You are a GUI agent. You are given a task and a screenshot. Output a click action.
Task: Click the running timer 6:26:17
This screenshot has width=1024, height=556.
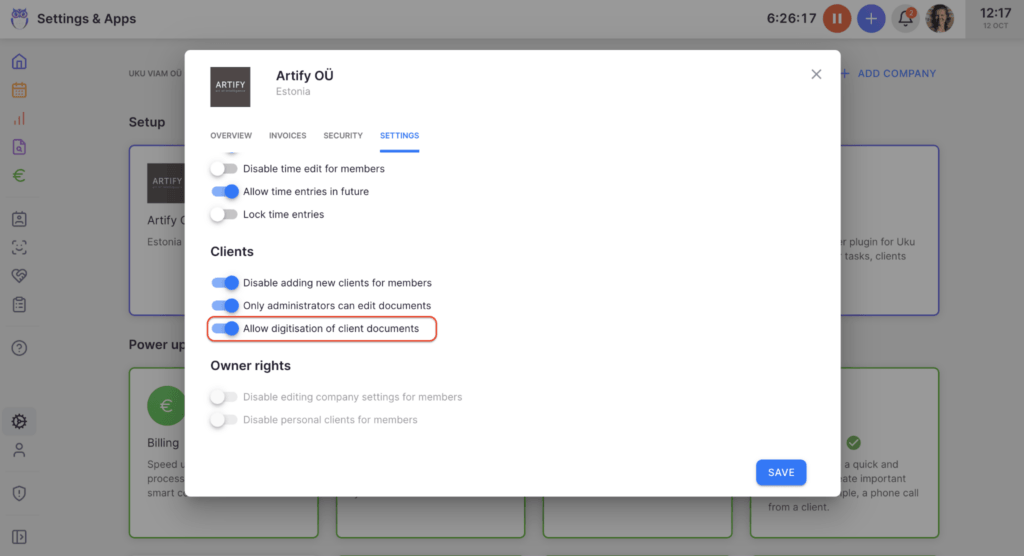(792, 18)
